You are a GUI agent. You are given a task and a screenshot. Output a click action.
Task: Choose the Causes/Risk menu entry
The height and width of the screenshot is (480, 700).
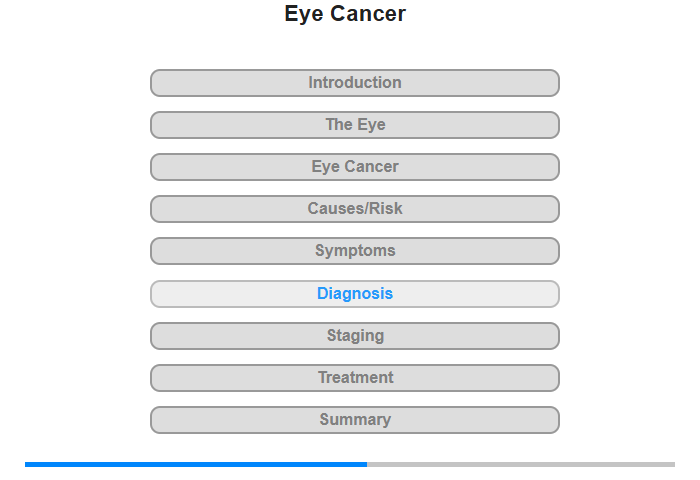pos(355,209)
